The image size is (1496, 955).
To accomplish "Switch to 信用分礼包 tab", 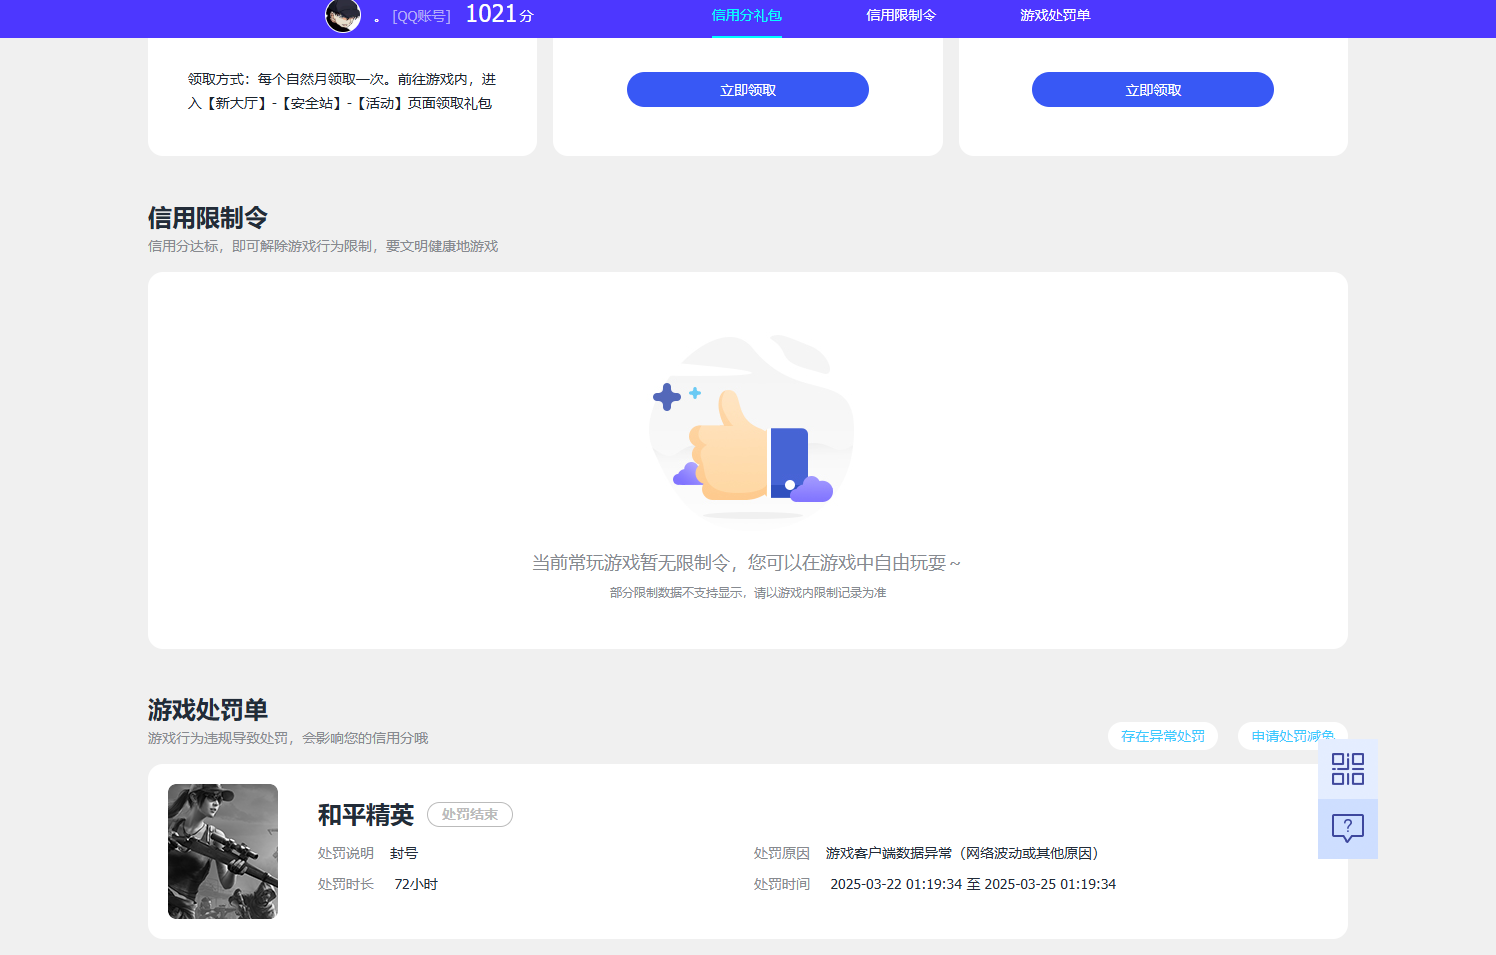I will [746, 15].
